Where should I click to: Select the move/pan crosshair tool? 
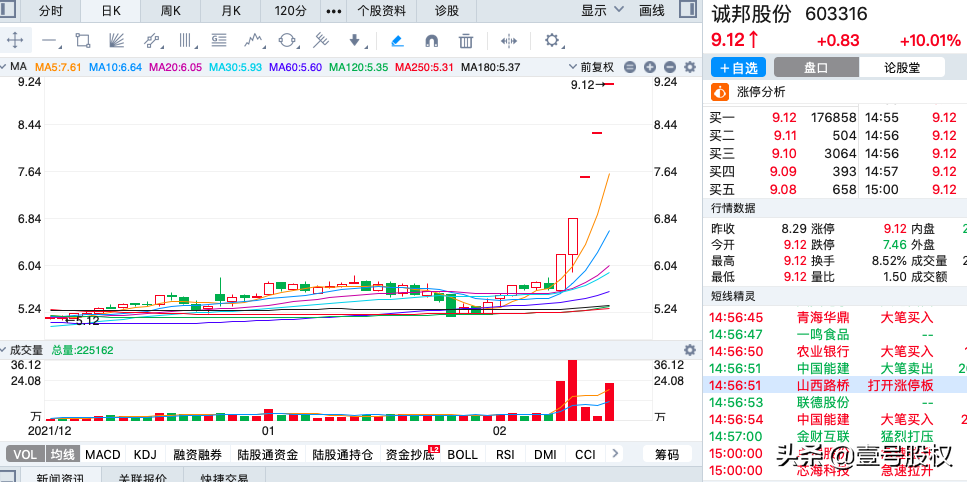coord(15,41)
